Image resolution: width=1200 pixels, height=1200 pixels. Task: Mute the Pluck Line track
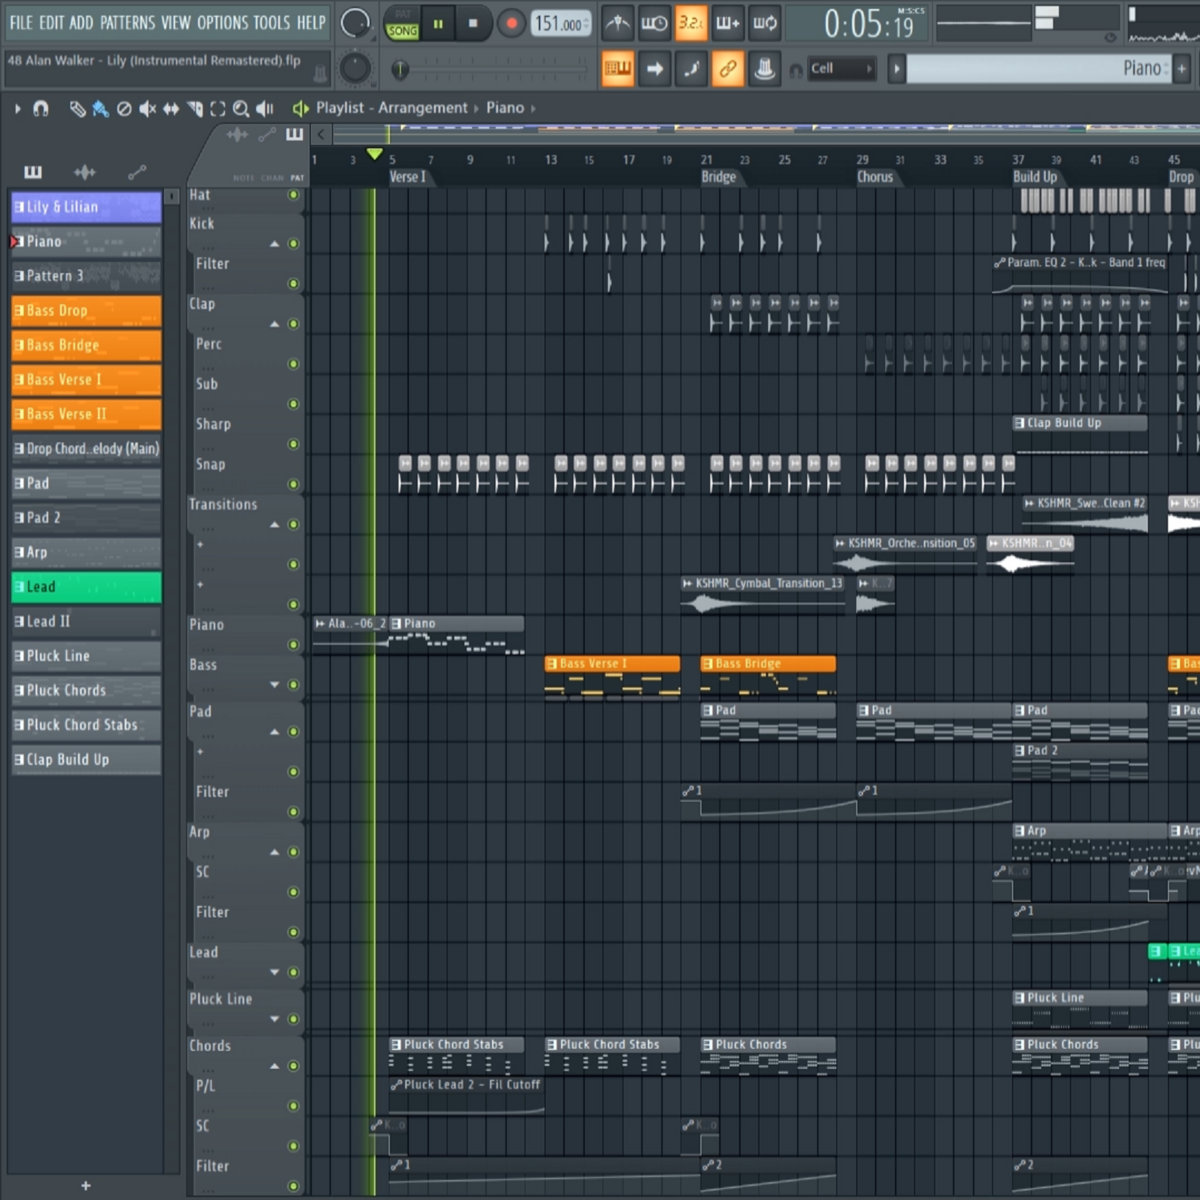point(294,1019)
